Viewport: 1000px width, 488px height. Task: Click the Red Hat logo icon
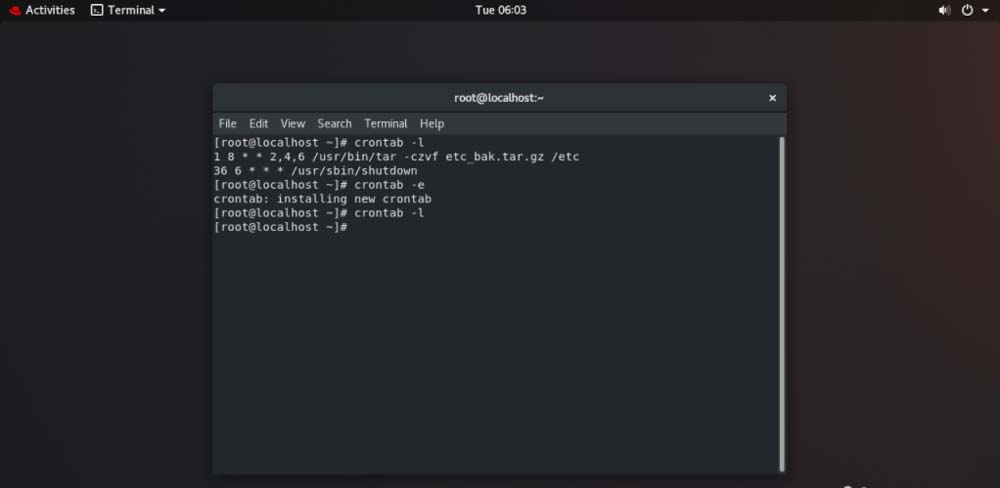point(15,10)
